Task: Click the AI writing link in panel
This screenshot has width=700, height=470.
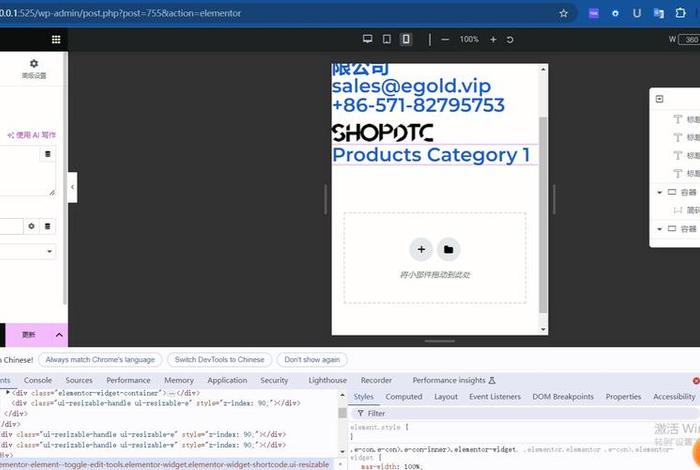Action: tap(31, 134)
